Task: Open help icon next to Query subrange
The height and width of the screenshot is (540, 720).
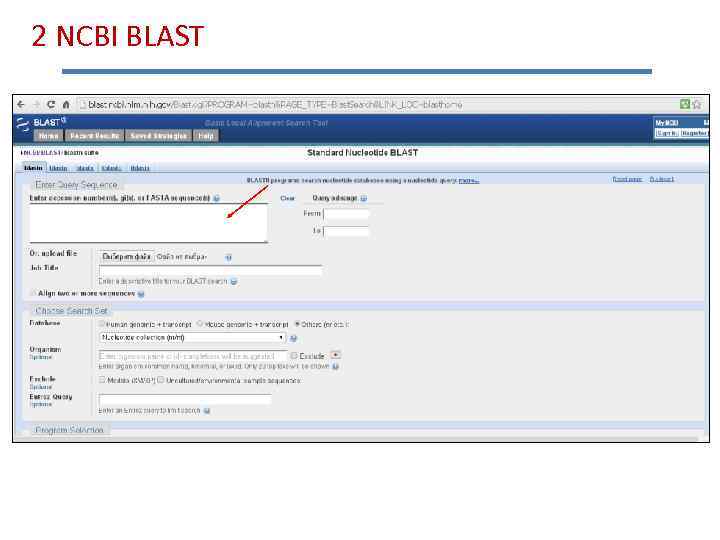Action: click(x=364, y=198)
